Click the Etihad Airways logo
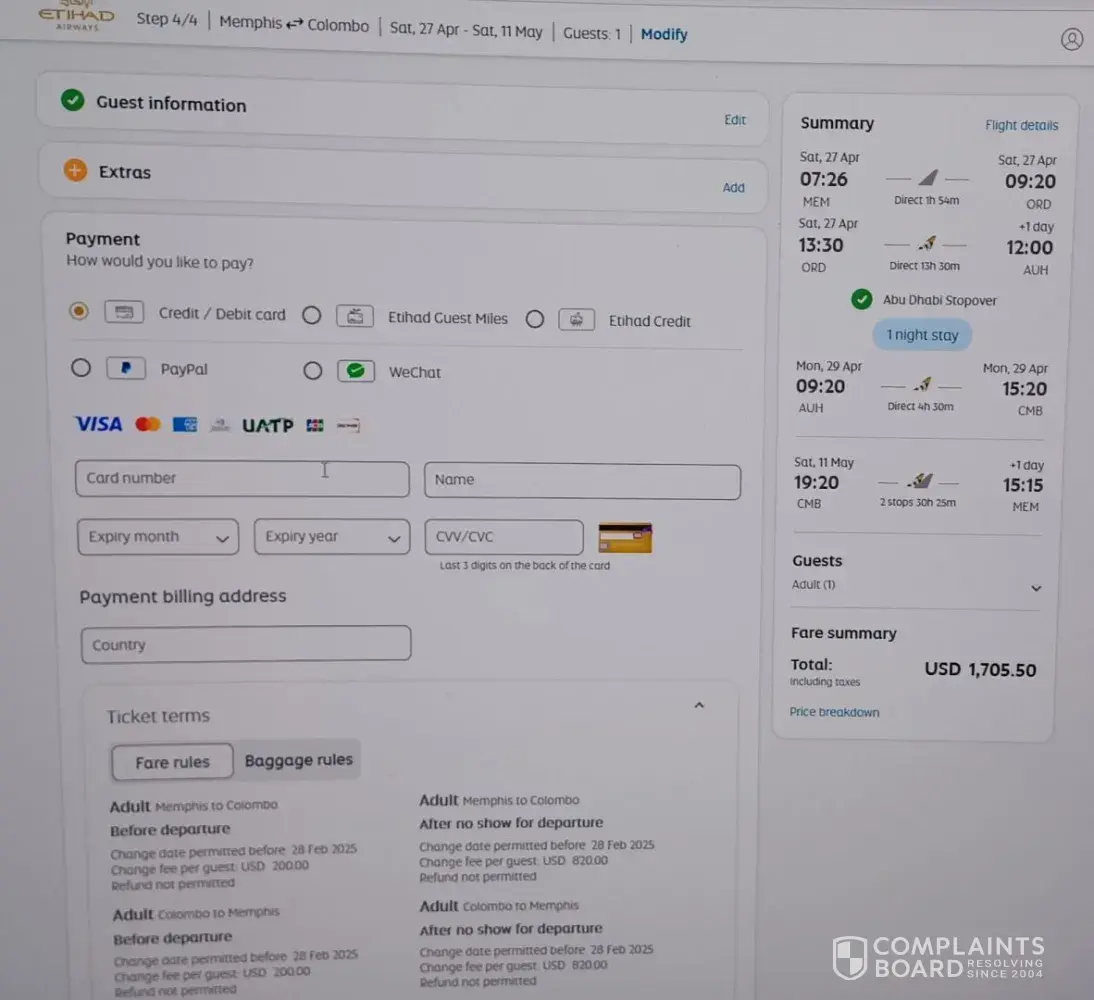This screenshot has height=1000, width=1094. 76,15
